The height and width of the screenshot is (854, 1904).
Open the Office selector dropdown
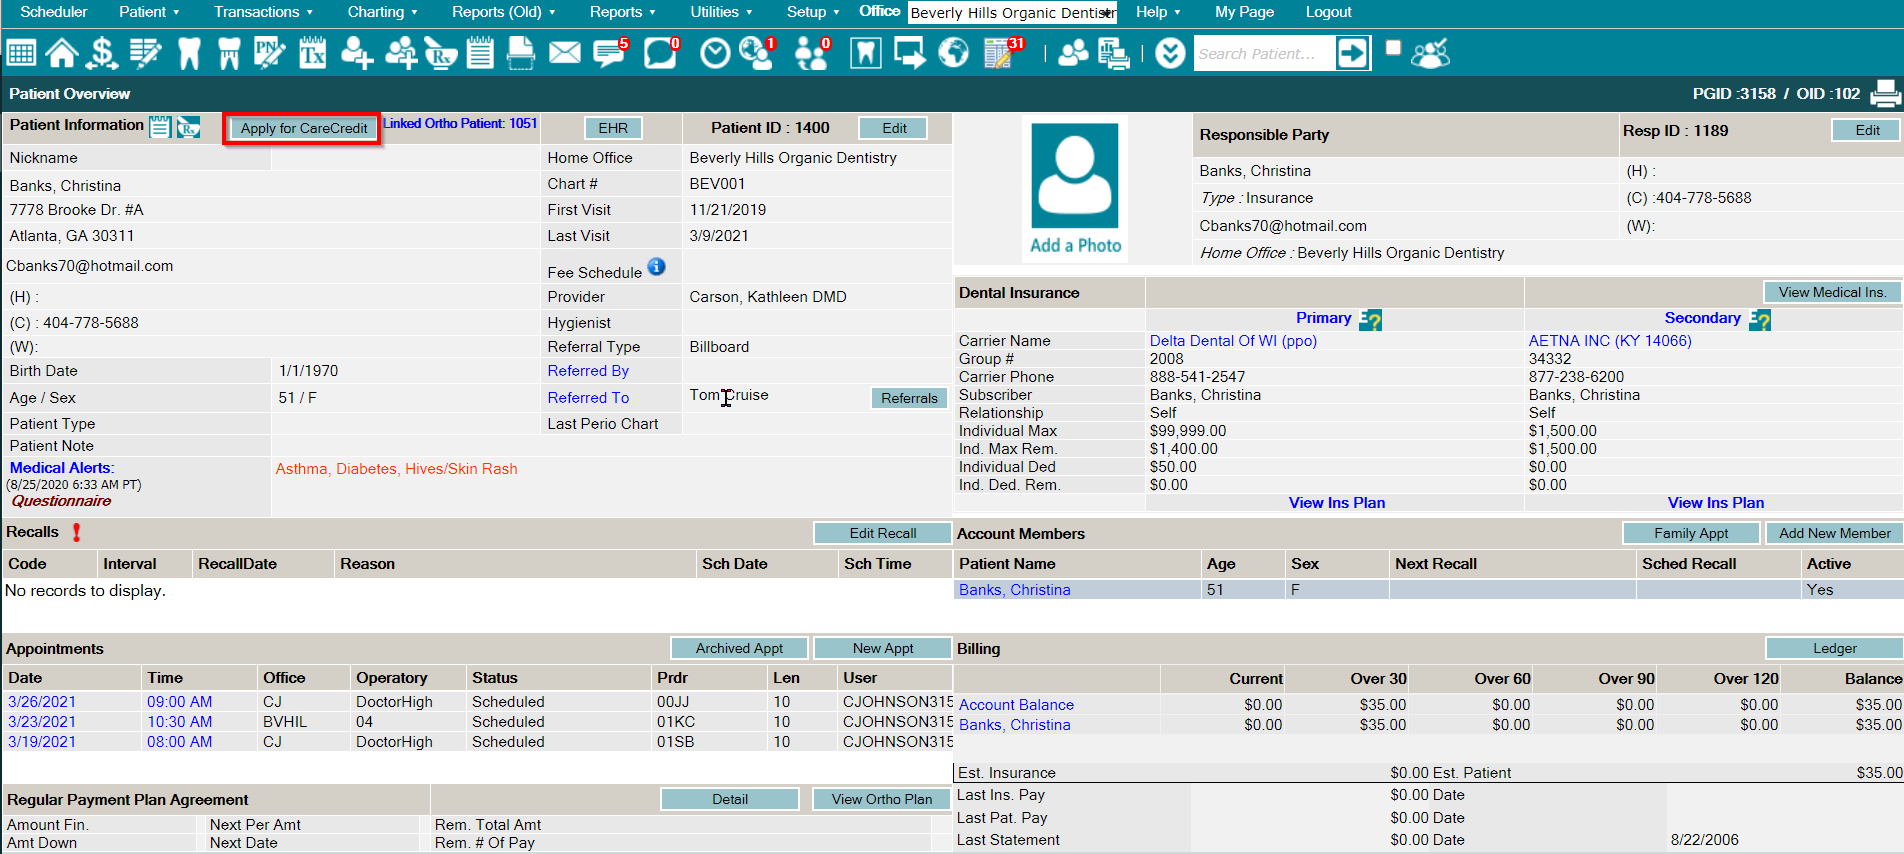[1013, 13]
